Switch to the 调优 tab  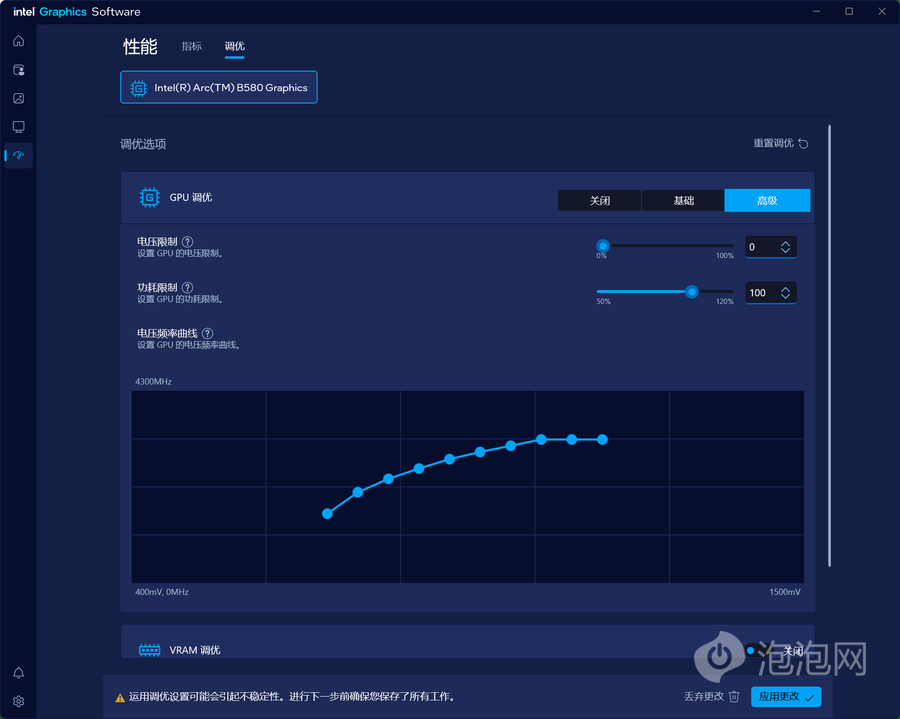234,46
